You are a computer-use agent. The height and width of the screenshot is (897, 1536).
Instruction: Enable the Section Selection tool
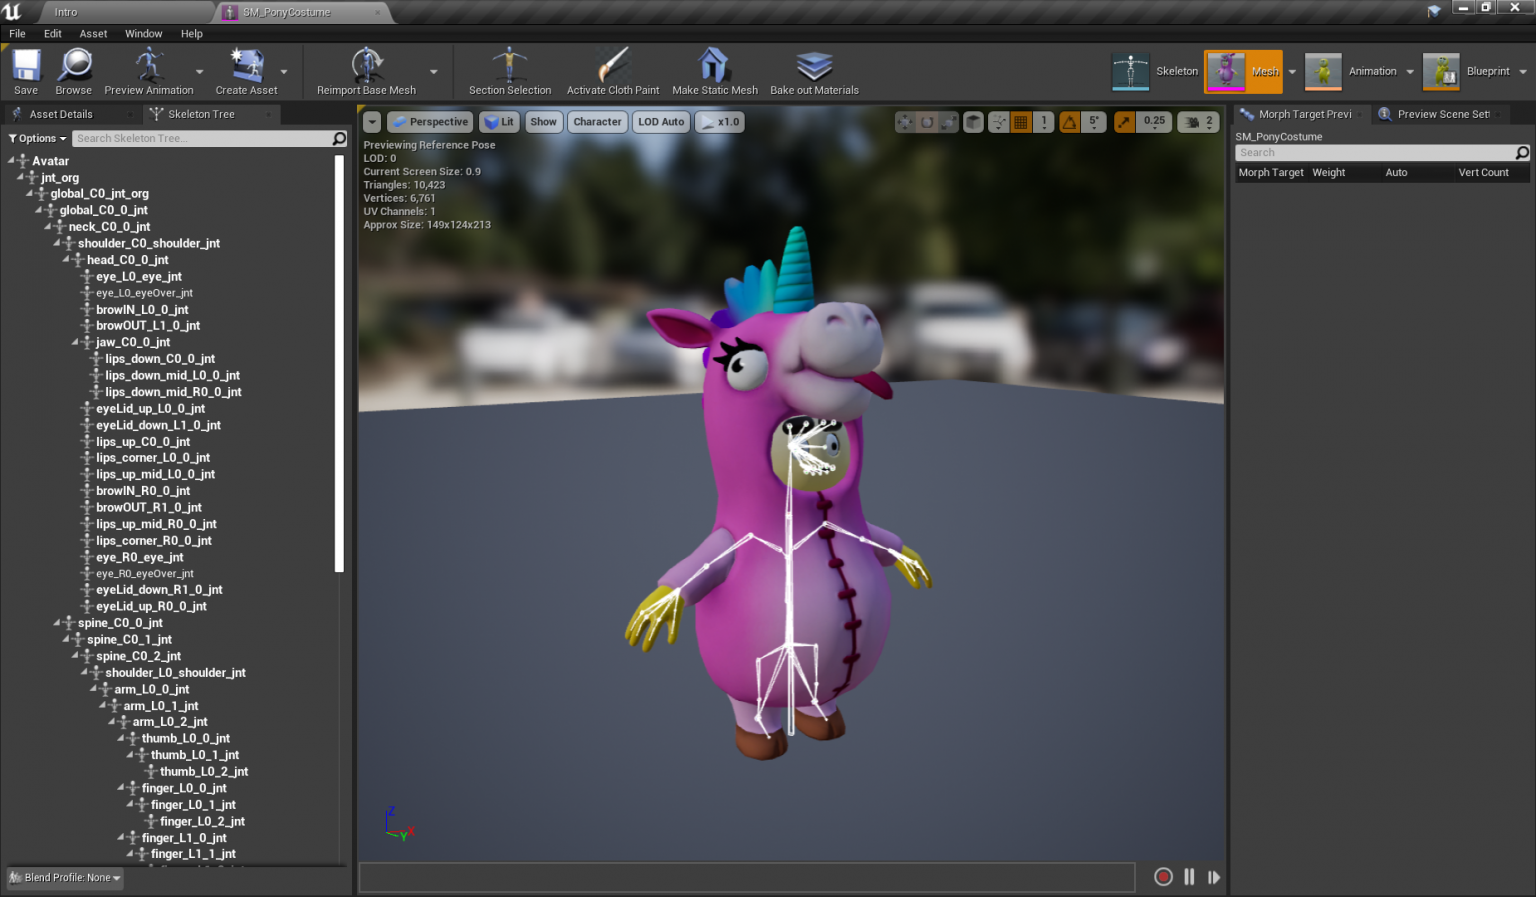(510, 71)
